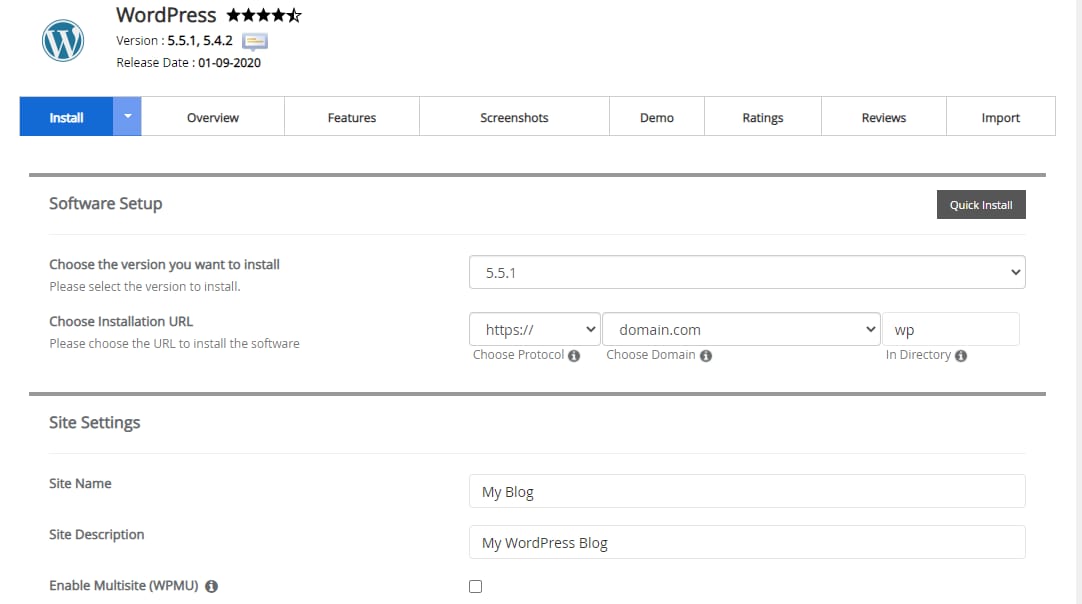
Task: Click the changelog speech bubble icon
Action: click(255, 41)
